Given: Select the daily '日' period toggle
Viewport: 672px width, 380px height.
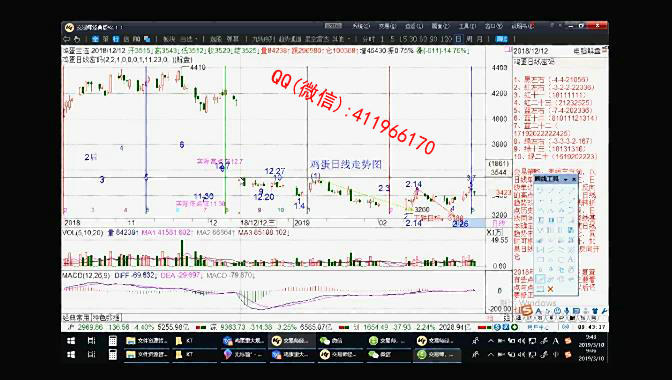Looking at the screenshot, I should click(x=458, y=39).
